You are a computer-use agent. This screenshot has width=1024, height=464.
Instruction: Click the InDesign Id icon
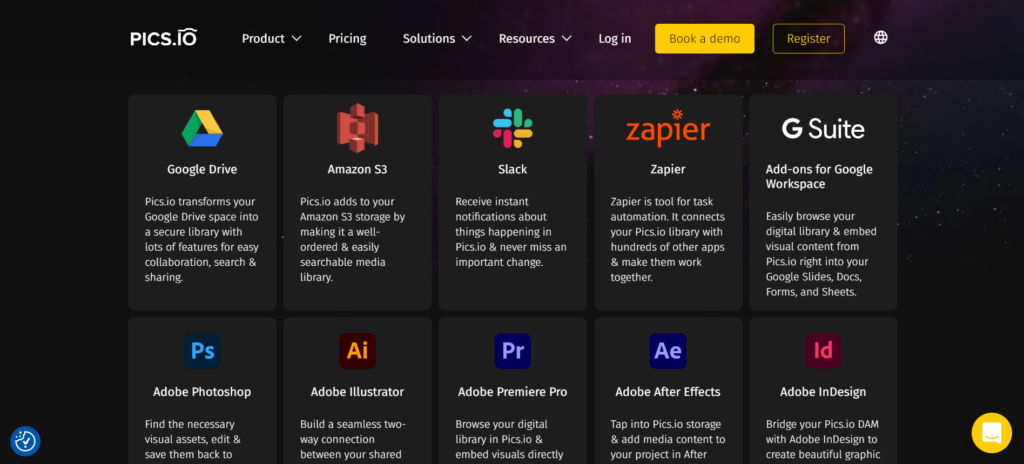coord(823,351)
